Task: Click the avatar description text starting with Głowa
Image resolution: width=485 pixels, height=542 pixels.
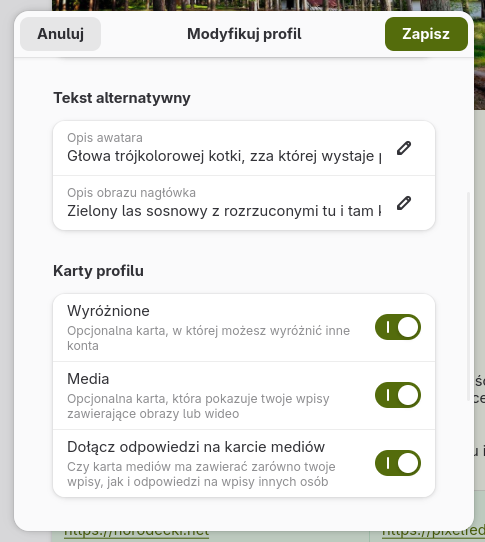Action: 224,156
